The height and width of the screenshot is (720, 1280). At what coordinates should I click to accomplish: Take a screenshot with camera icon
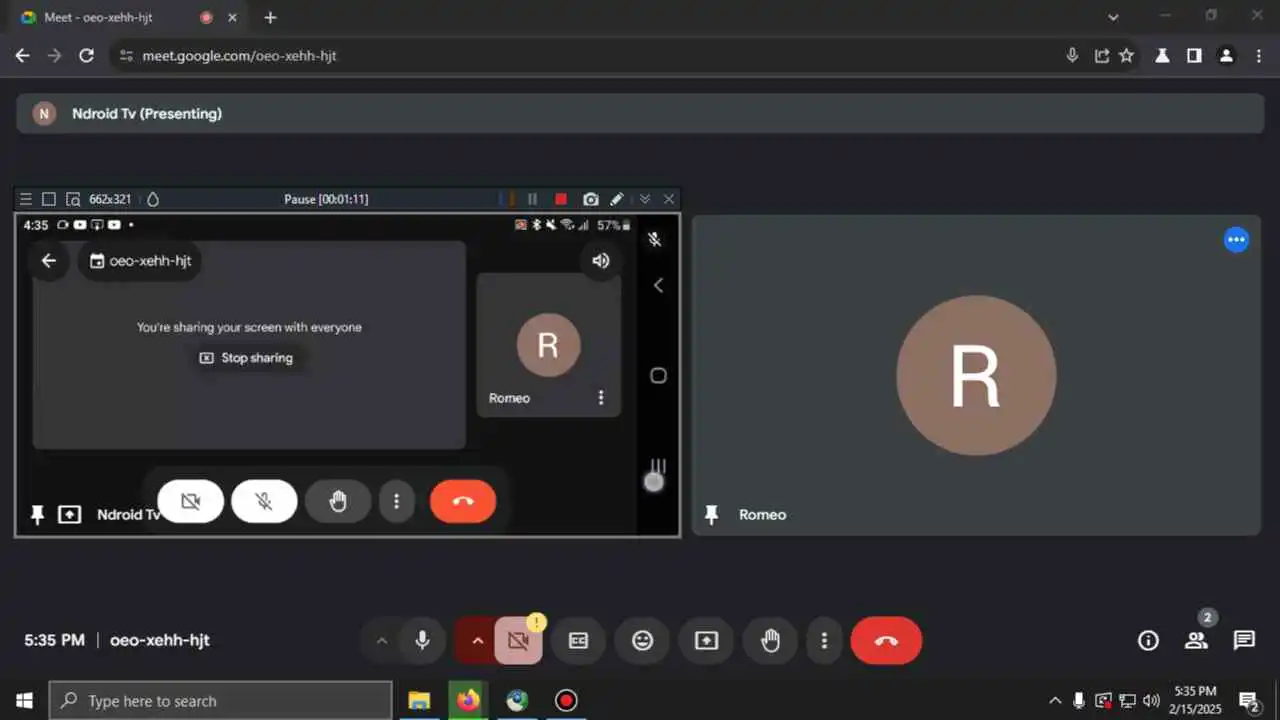[591, 199]
